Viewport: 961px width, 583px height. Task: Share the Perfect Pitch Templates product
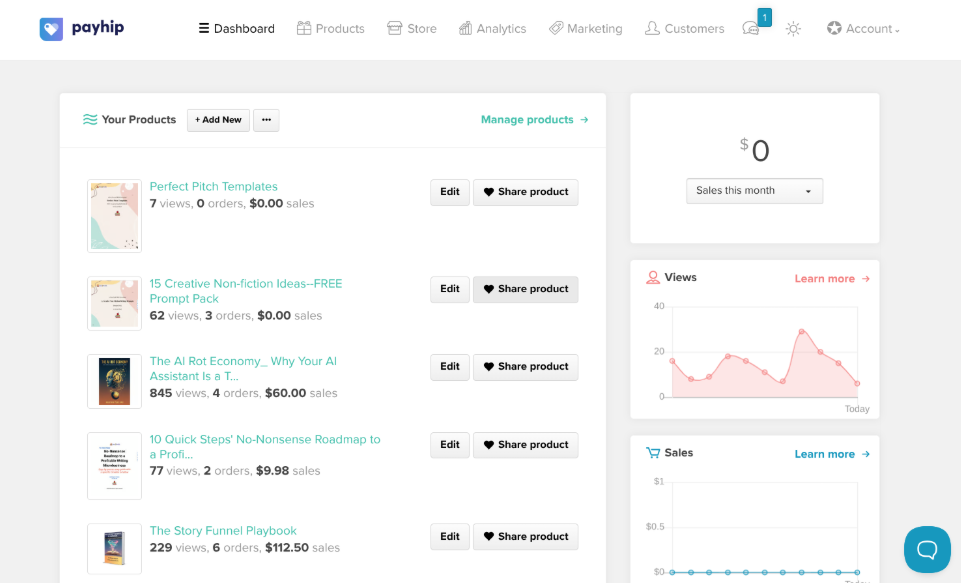pos(525,192)
